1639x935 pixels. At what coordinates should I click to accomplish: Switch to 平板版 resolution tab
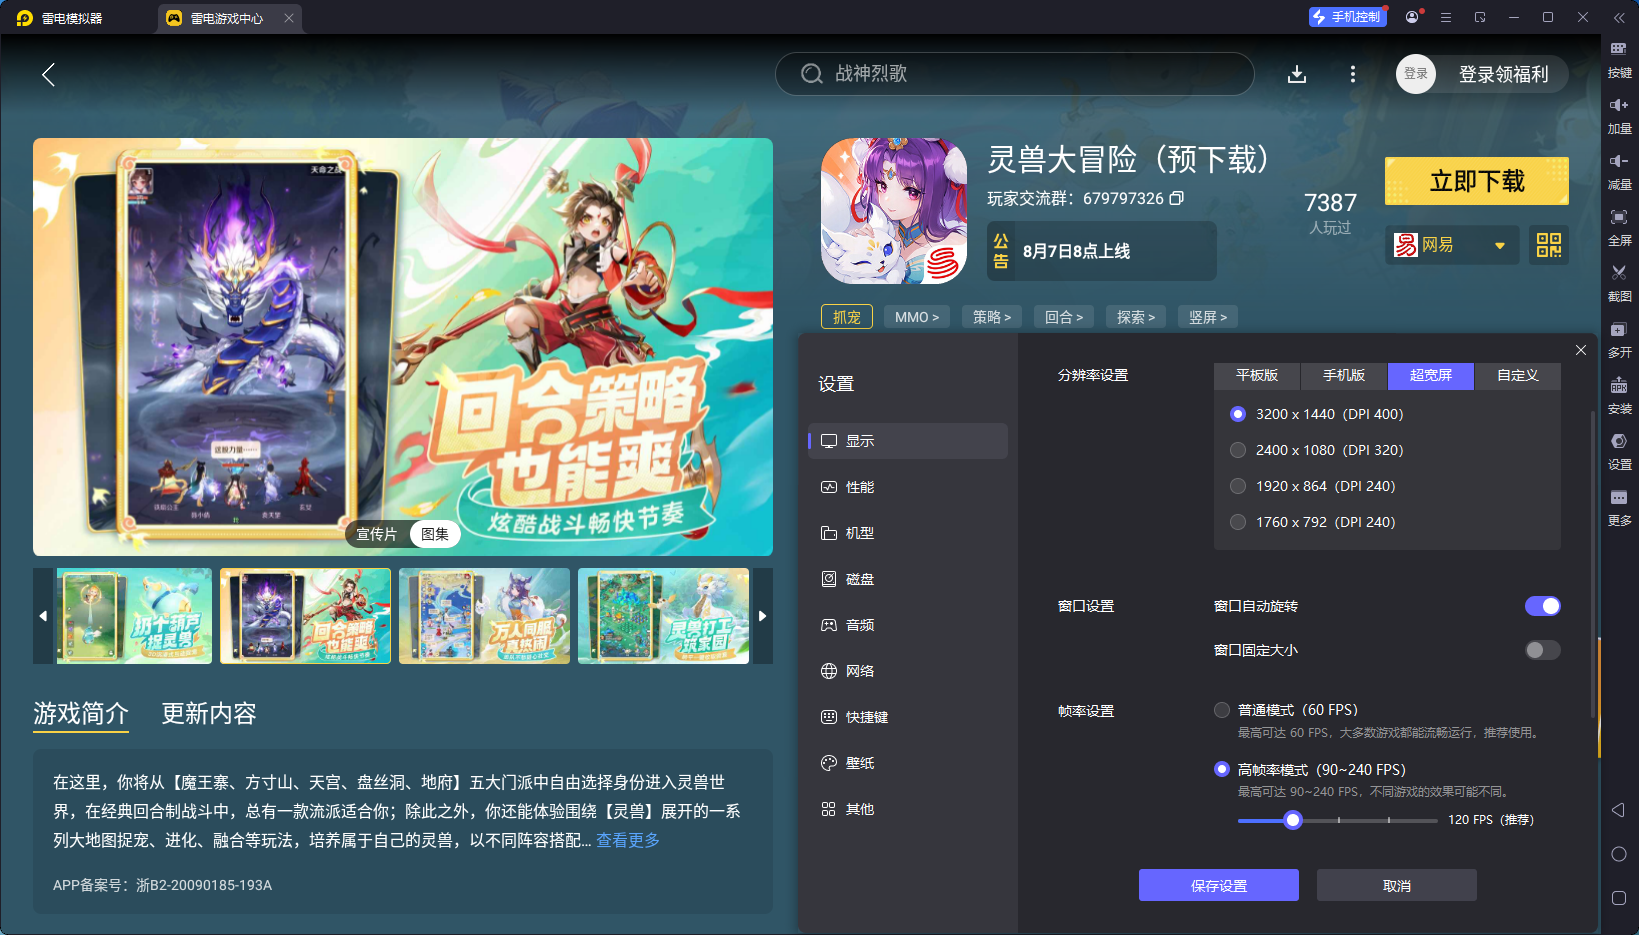[1257, 375]
